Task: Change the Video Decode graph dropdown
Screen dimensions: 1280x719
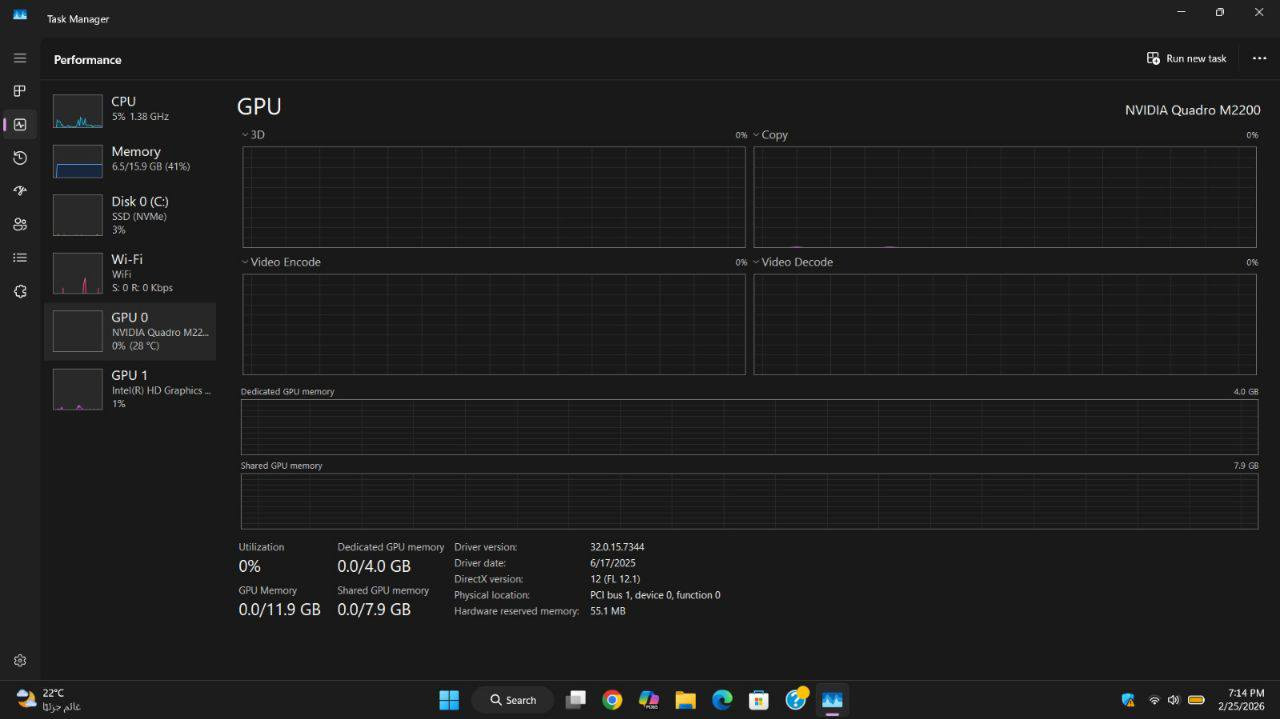Action: point(792,262)
